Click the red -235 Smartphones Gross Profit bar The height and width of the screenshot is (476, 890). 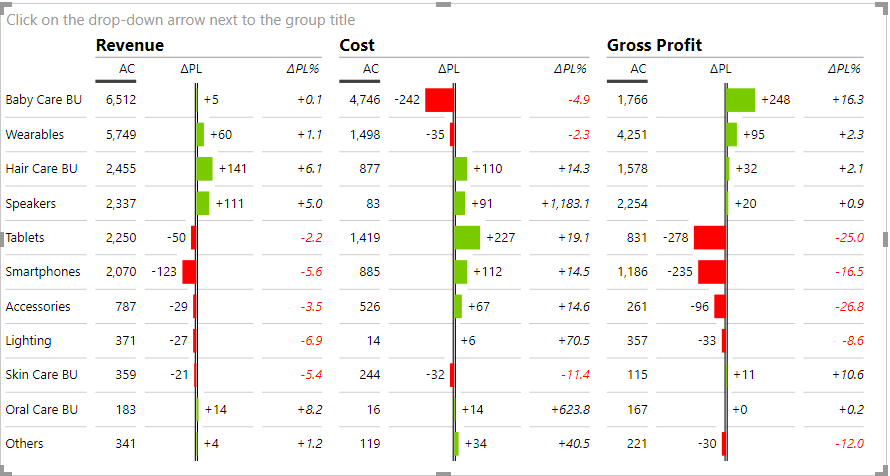(712, 272)
